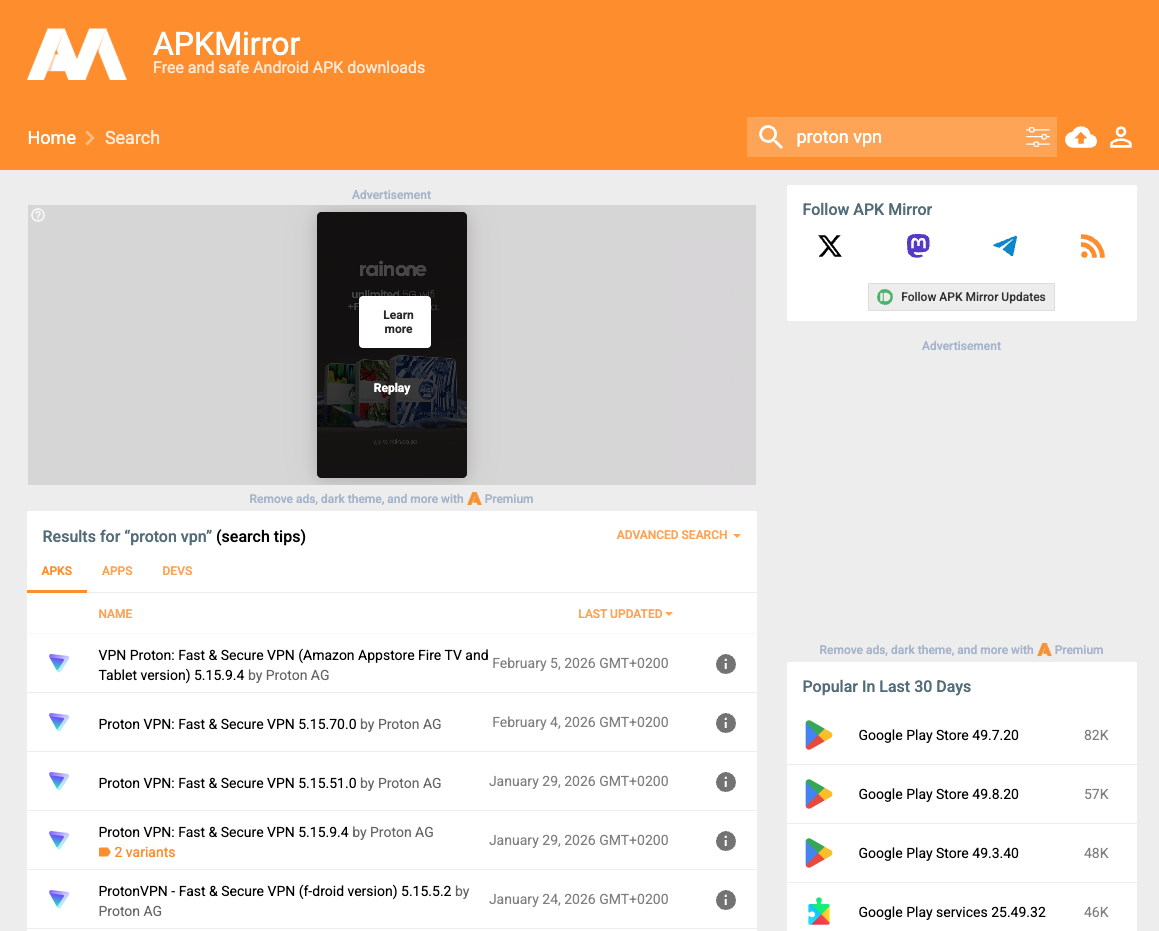Open the 2 variants link
Image resolution: width=1159 pixels, height=931 pixels.
137,852
